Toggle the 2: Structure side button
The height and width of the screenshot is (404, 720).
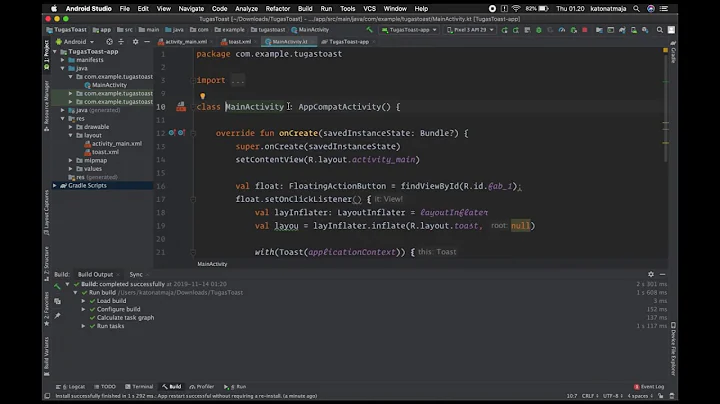point(46,264)
